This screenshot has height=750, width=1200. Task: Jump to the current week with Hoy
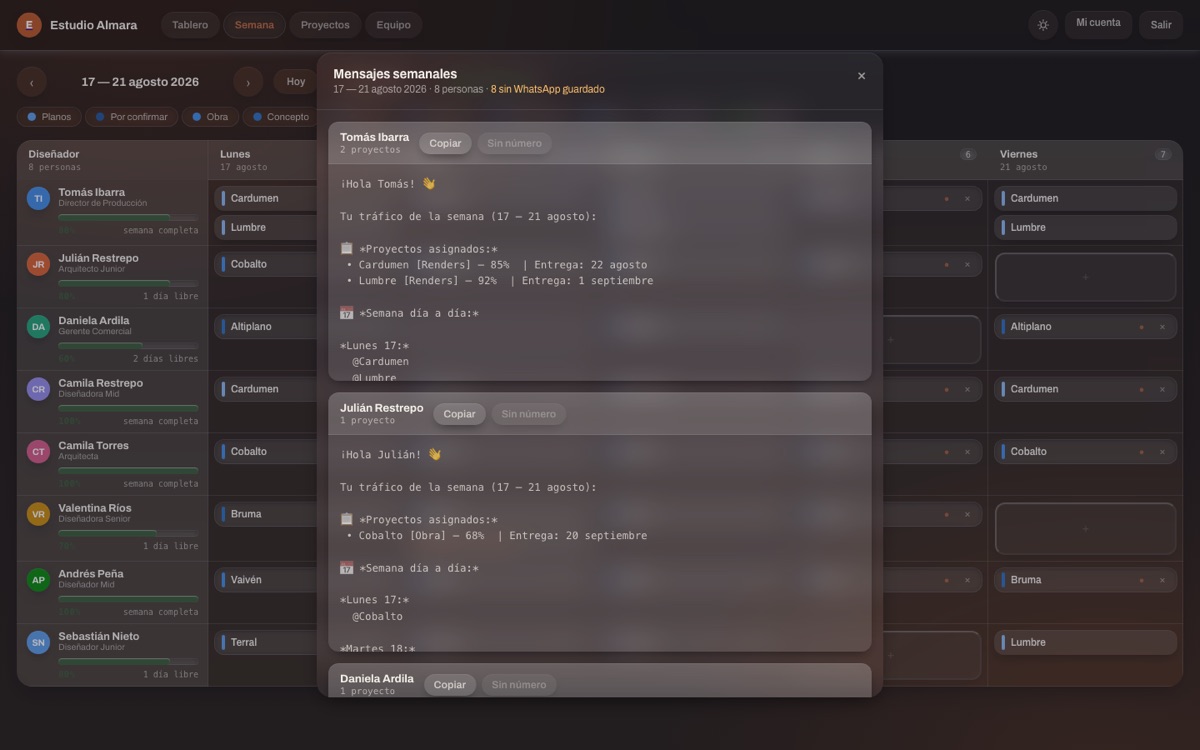(x=296, y=82)
